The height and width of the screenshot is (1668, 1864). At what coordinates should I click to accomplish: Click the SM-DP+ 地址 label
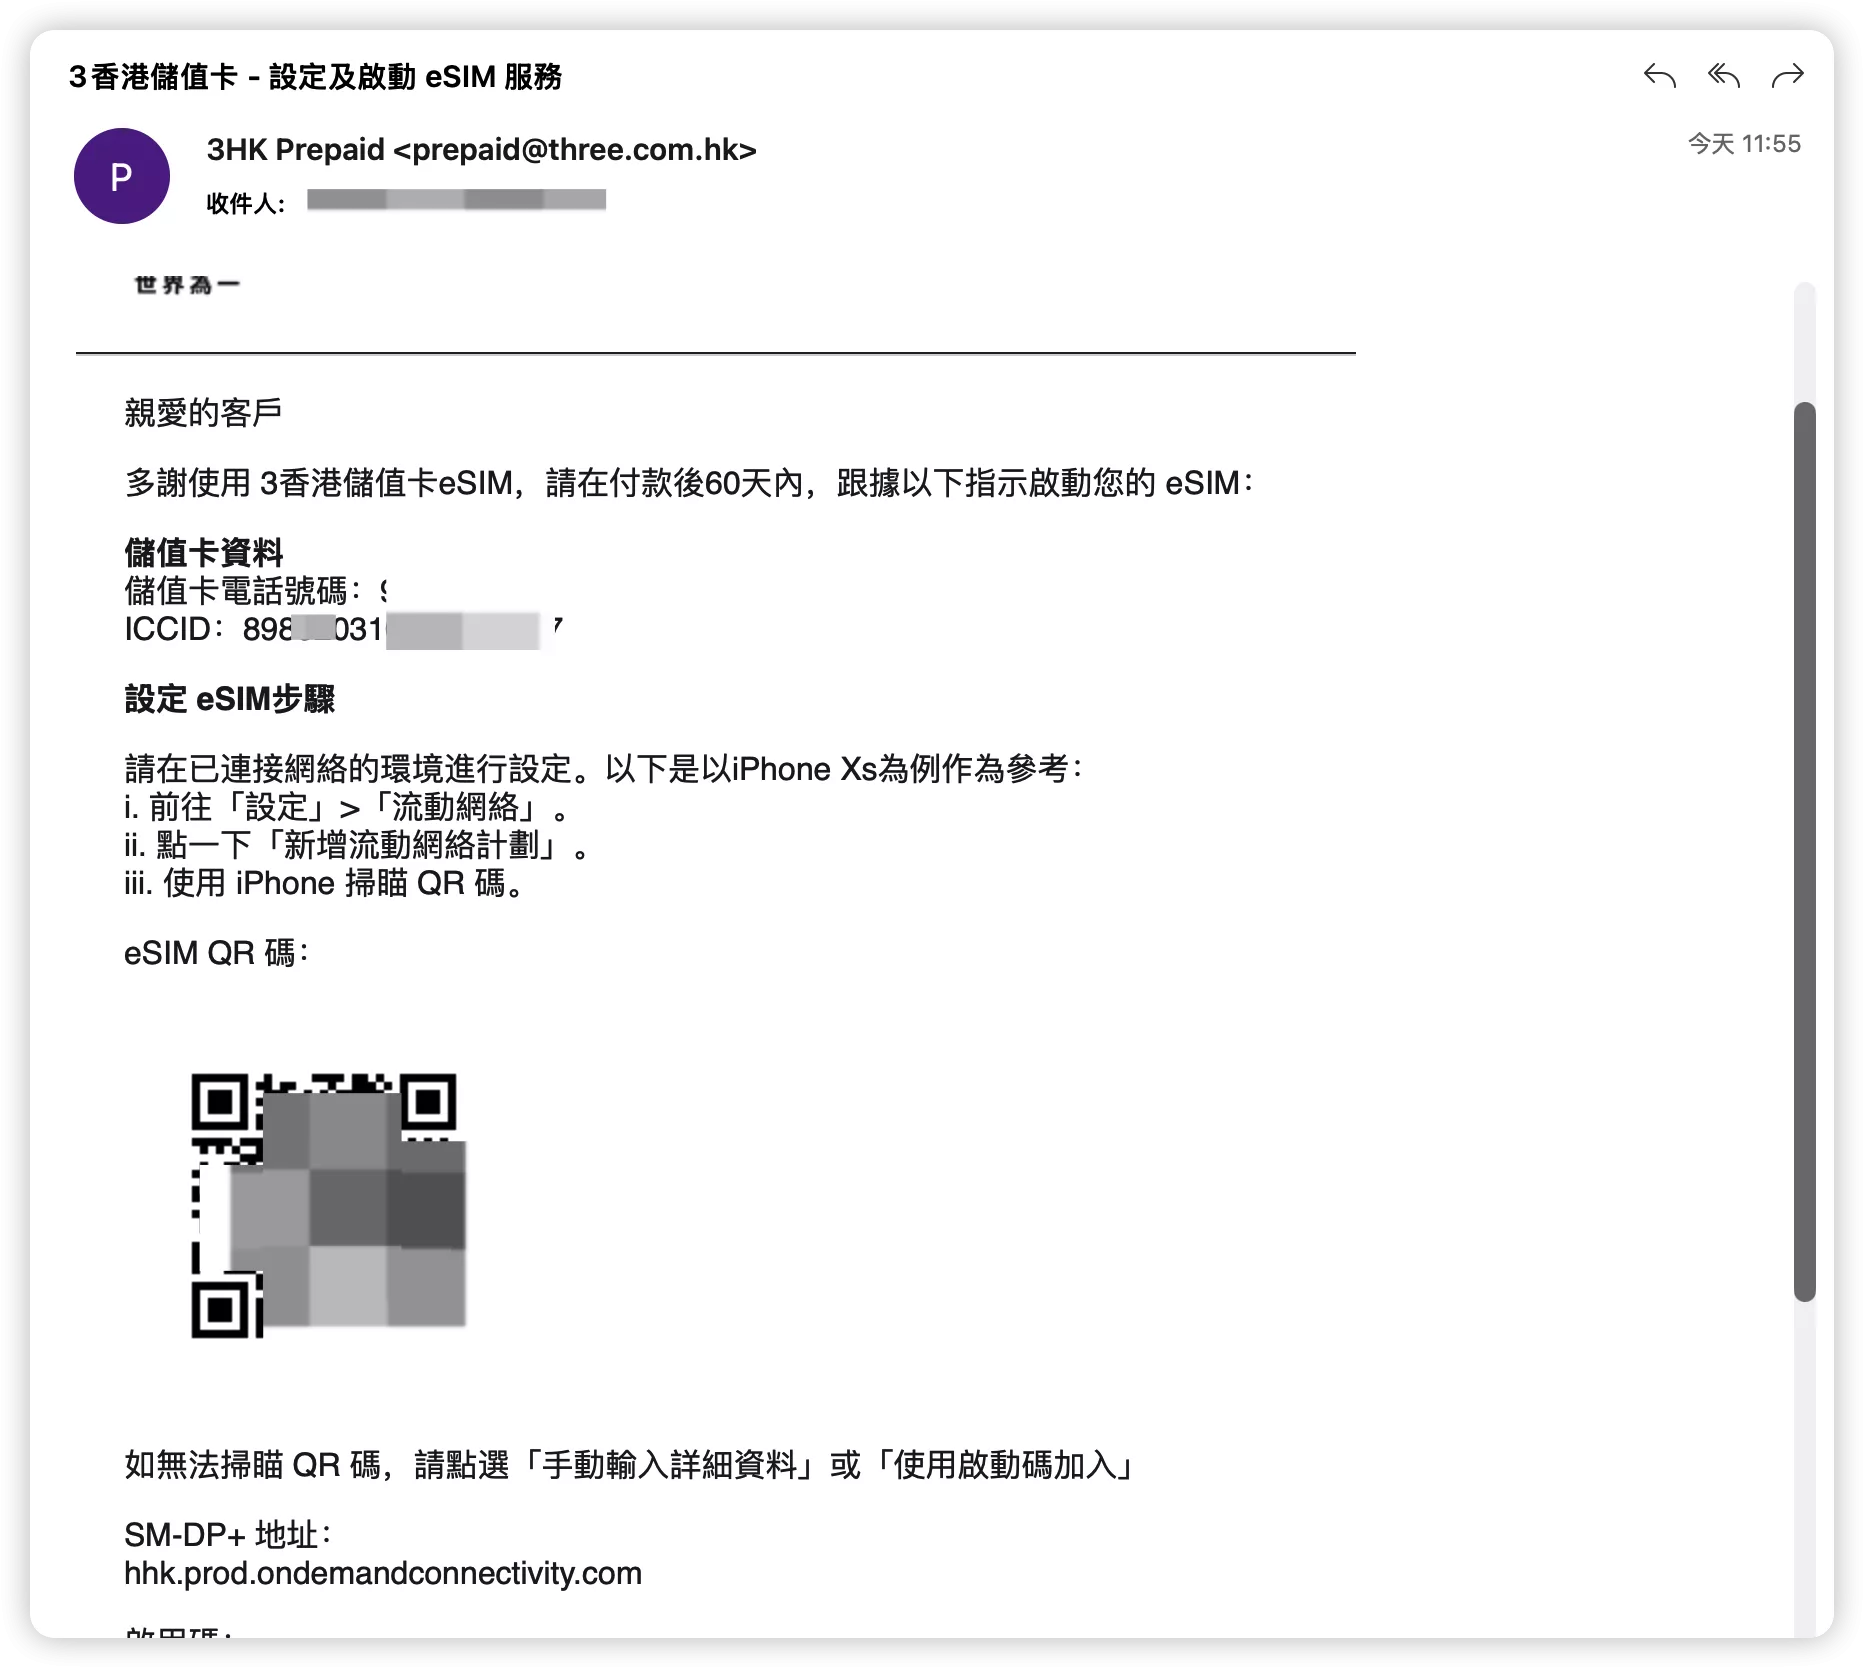[x=228, y=1534]
